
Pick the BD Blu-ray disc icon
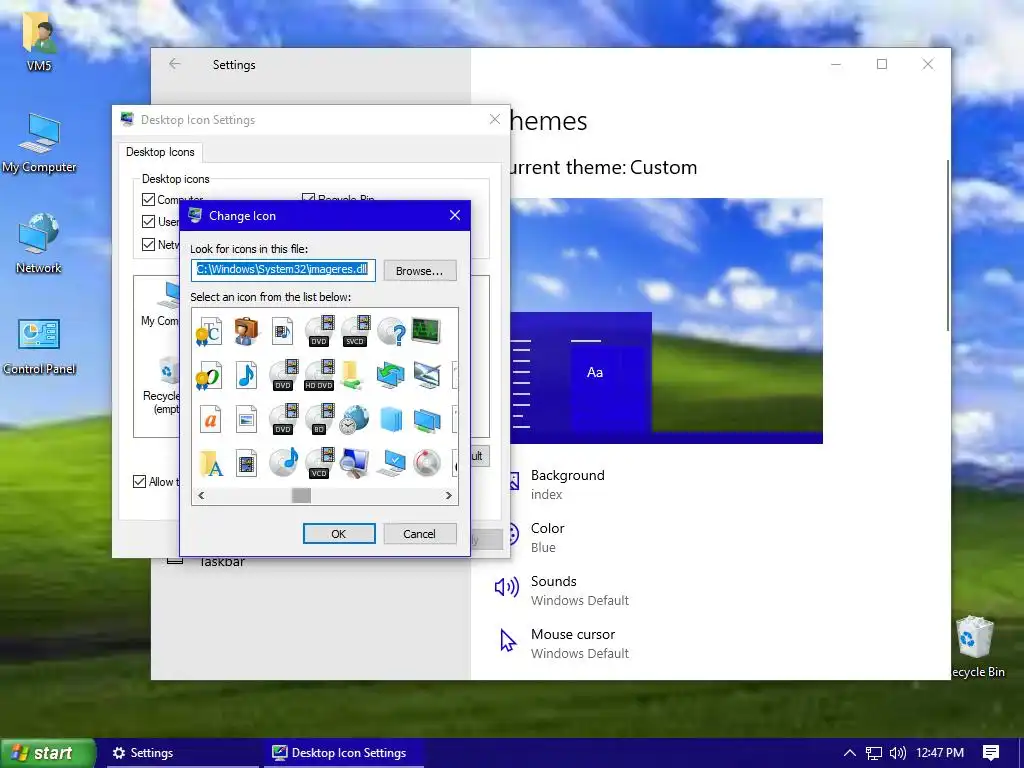319,419
